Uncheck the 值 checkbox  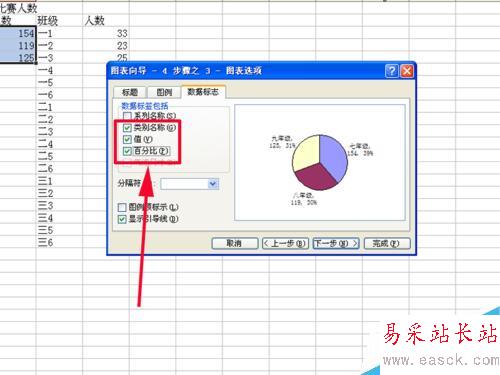(127, 139)
